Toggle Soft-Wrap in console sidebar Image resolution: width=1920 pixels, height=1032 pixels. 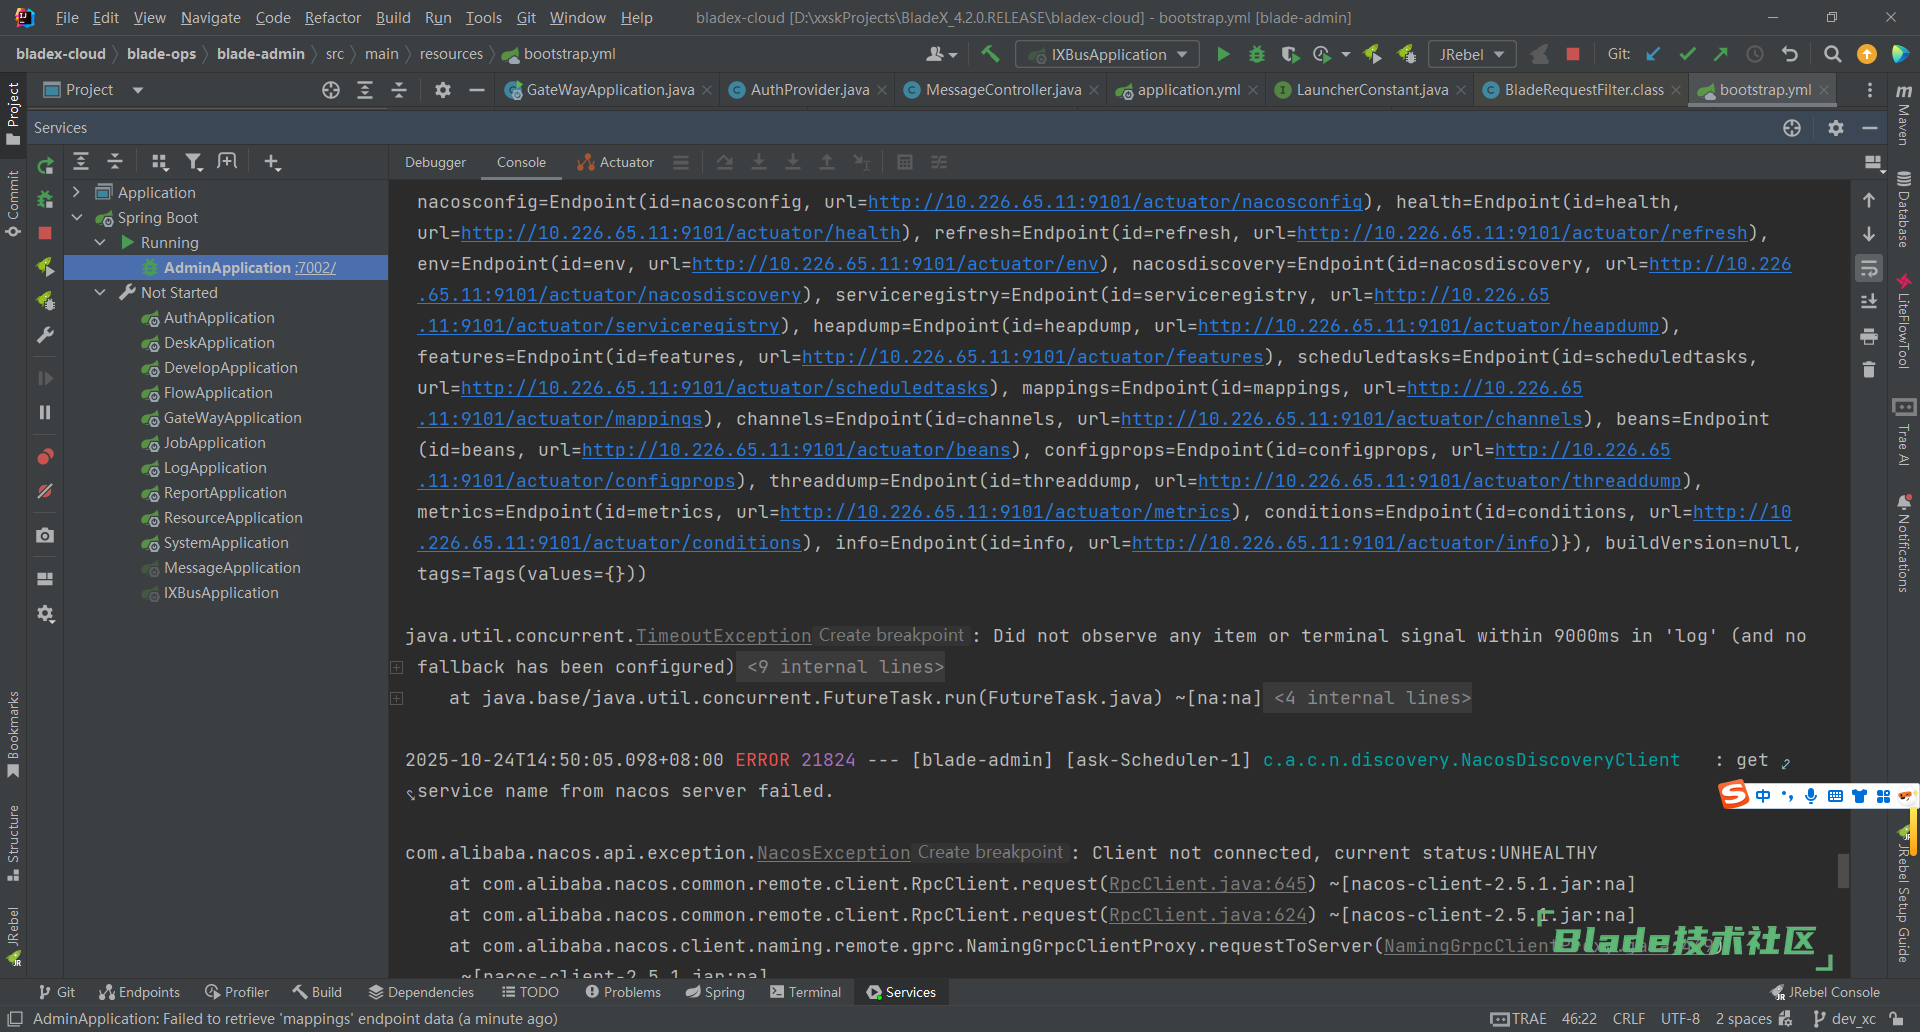(x=1869, y=268)
